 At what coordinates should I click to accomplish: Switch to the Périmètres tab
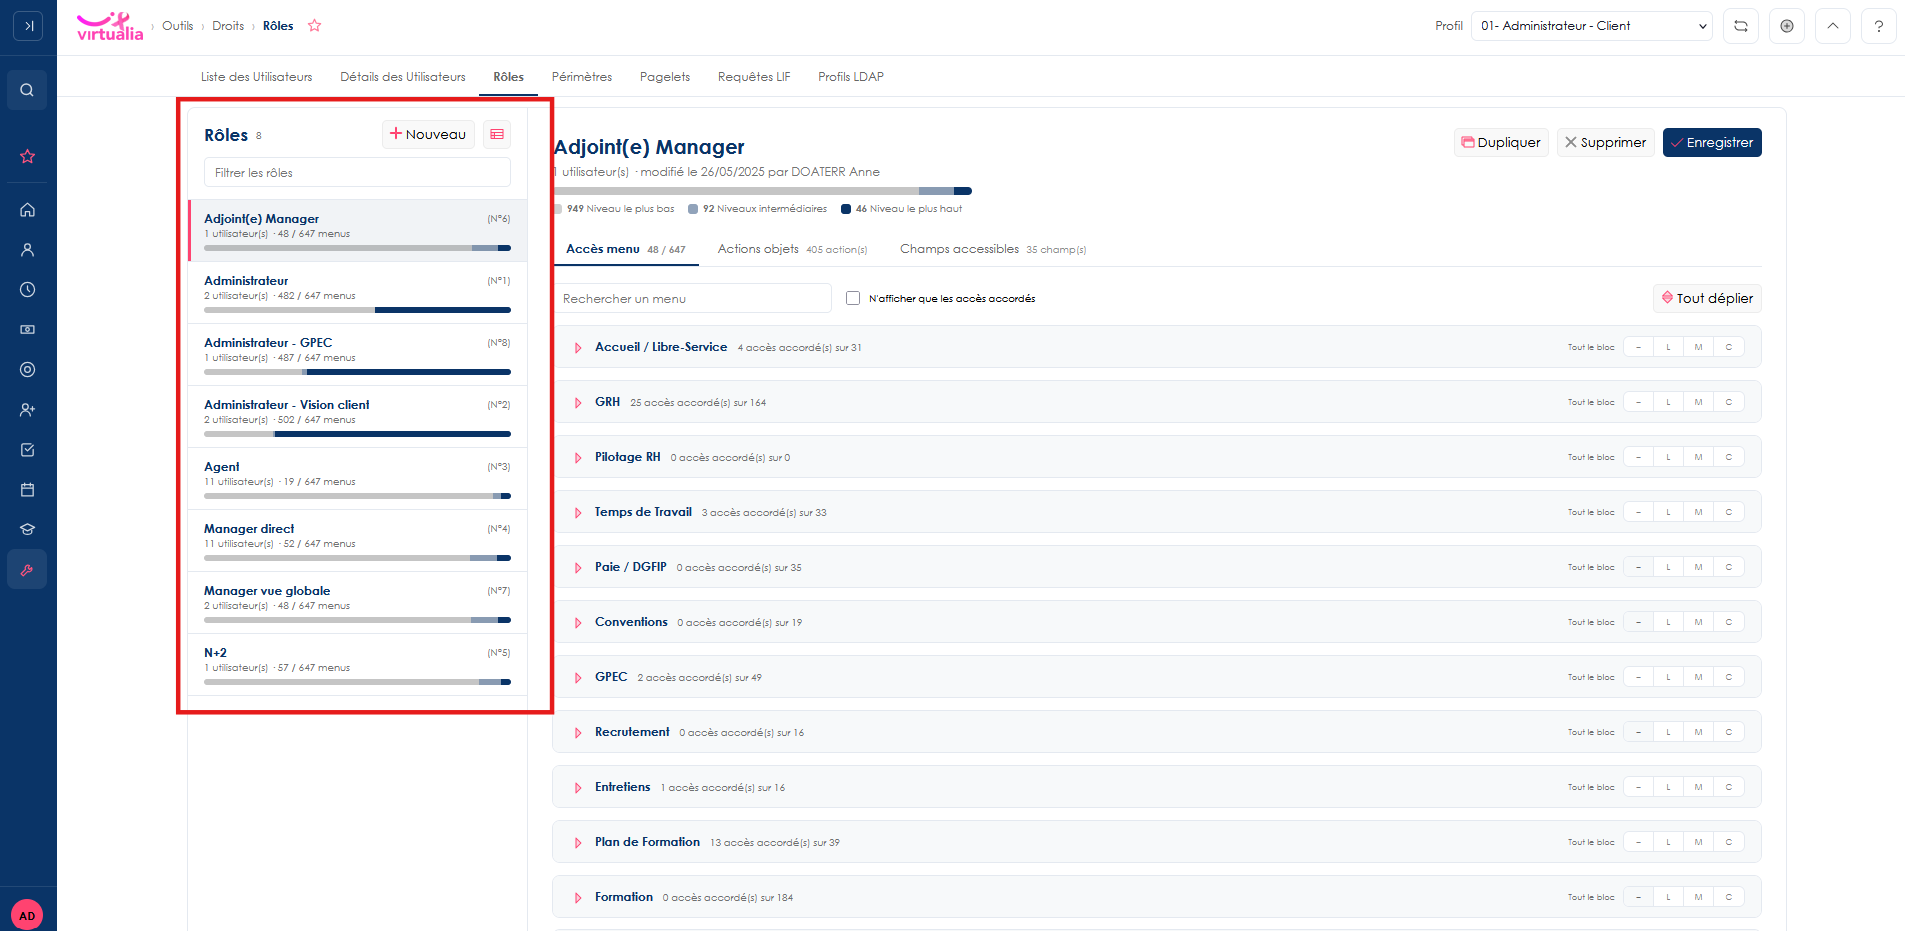[x=582, y=77]
